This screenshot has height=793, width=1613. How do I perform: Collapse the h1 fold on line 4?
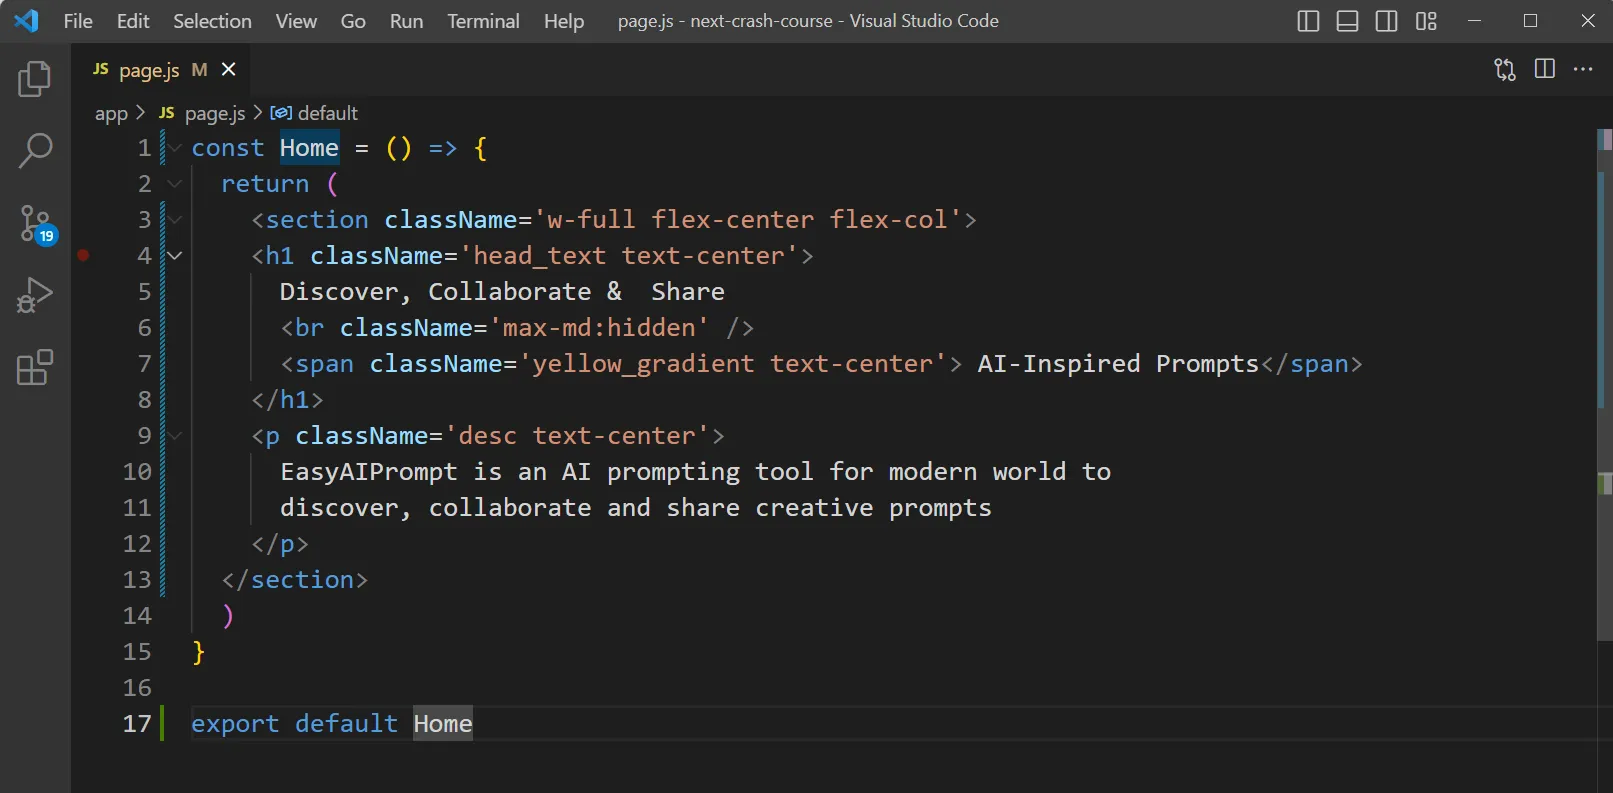(175, 256)
